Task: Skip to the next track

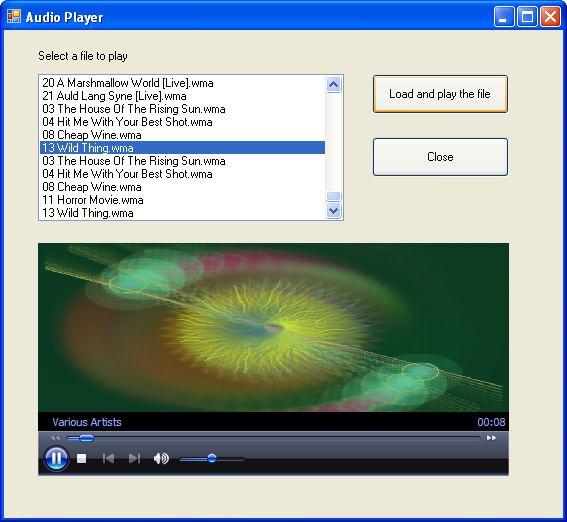Action: pos(134,459)
